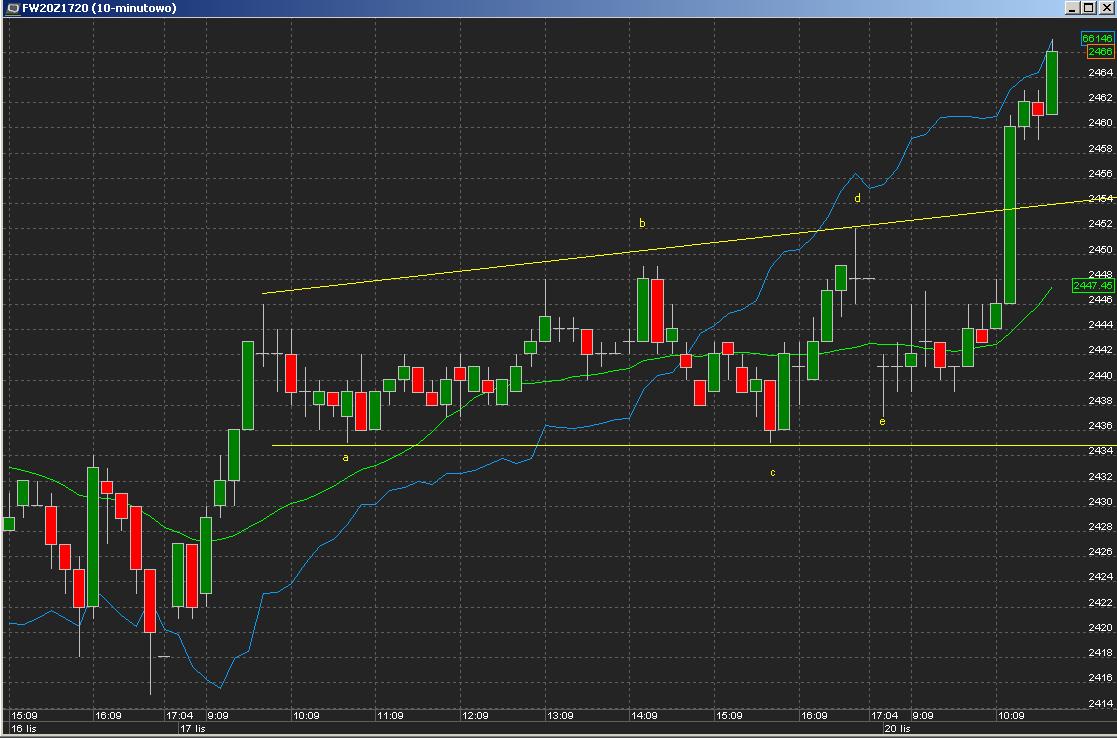Click the 2420 price axis label
Screen dimensions: 1117x738
point(1101,628)
